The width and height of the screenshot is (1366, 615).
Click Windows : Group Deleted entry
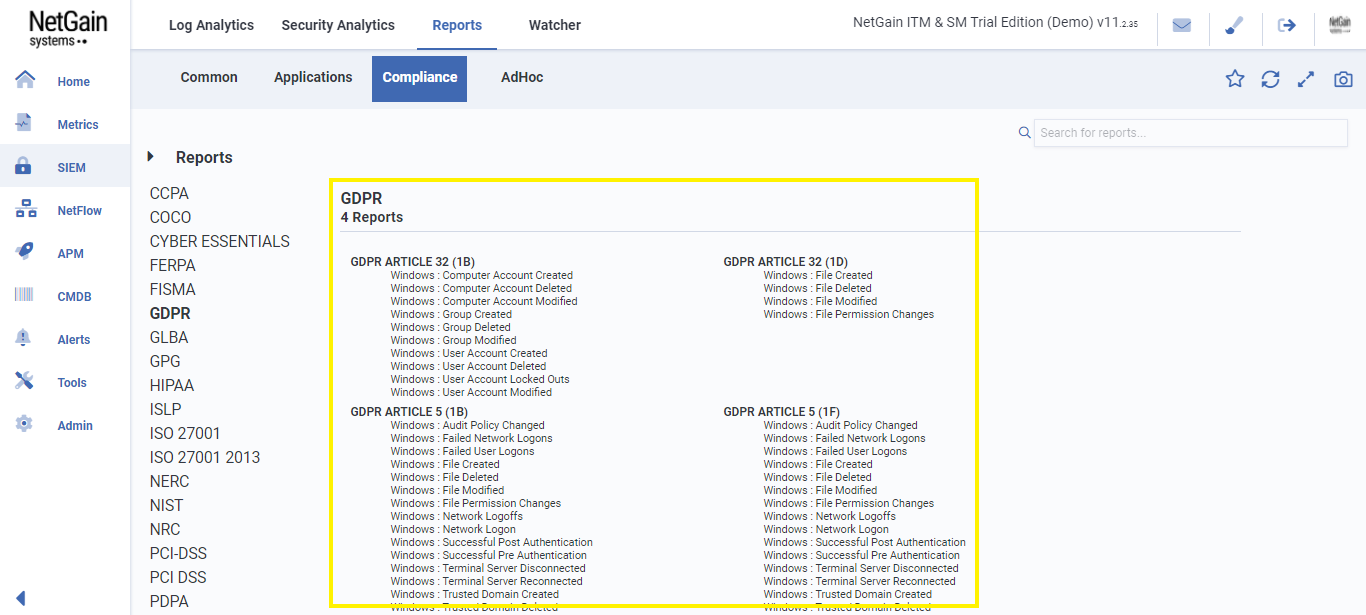[x=451, y=327]
